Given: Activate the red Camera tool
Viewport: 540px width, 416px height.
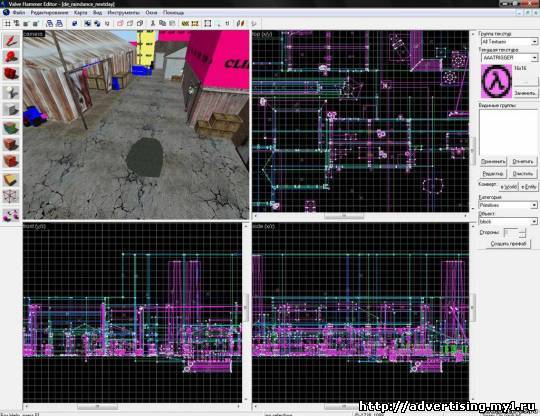Looking at the screenshot, I should click(x=11, y=73).
